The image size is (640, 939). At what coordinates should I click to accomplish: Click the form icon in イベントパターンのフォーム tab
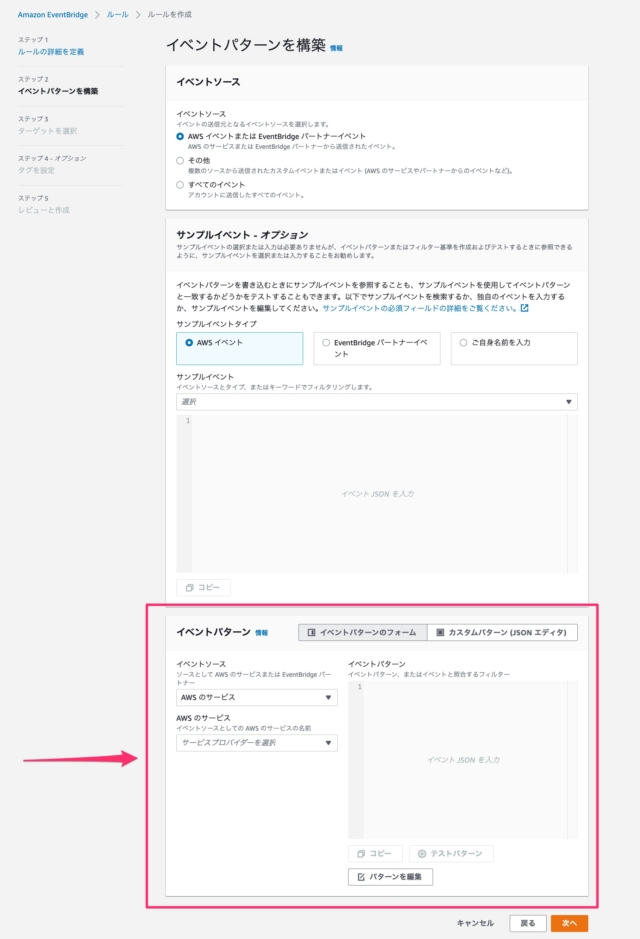[x=311, y=632]
